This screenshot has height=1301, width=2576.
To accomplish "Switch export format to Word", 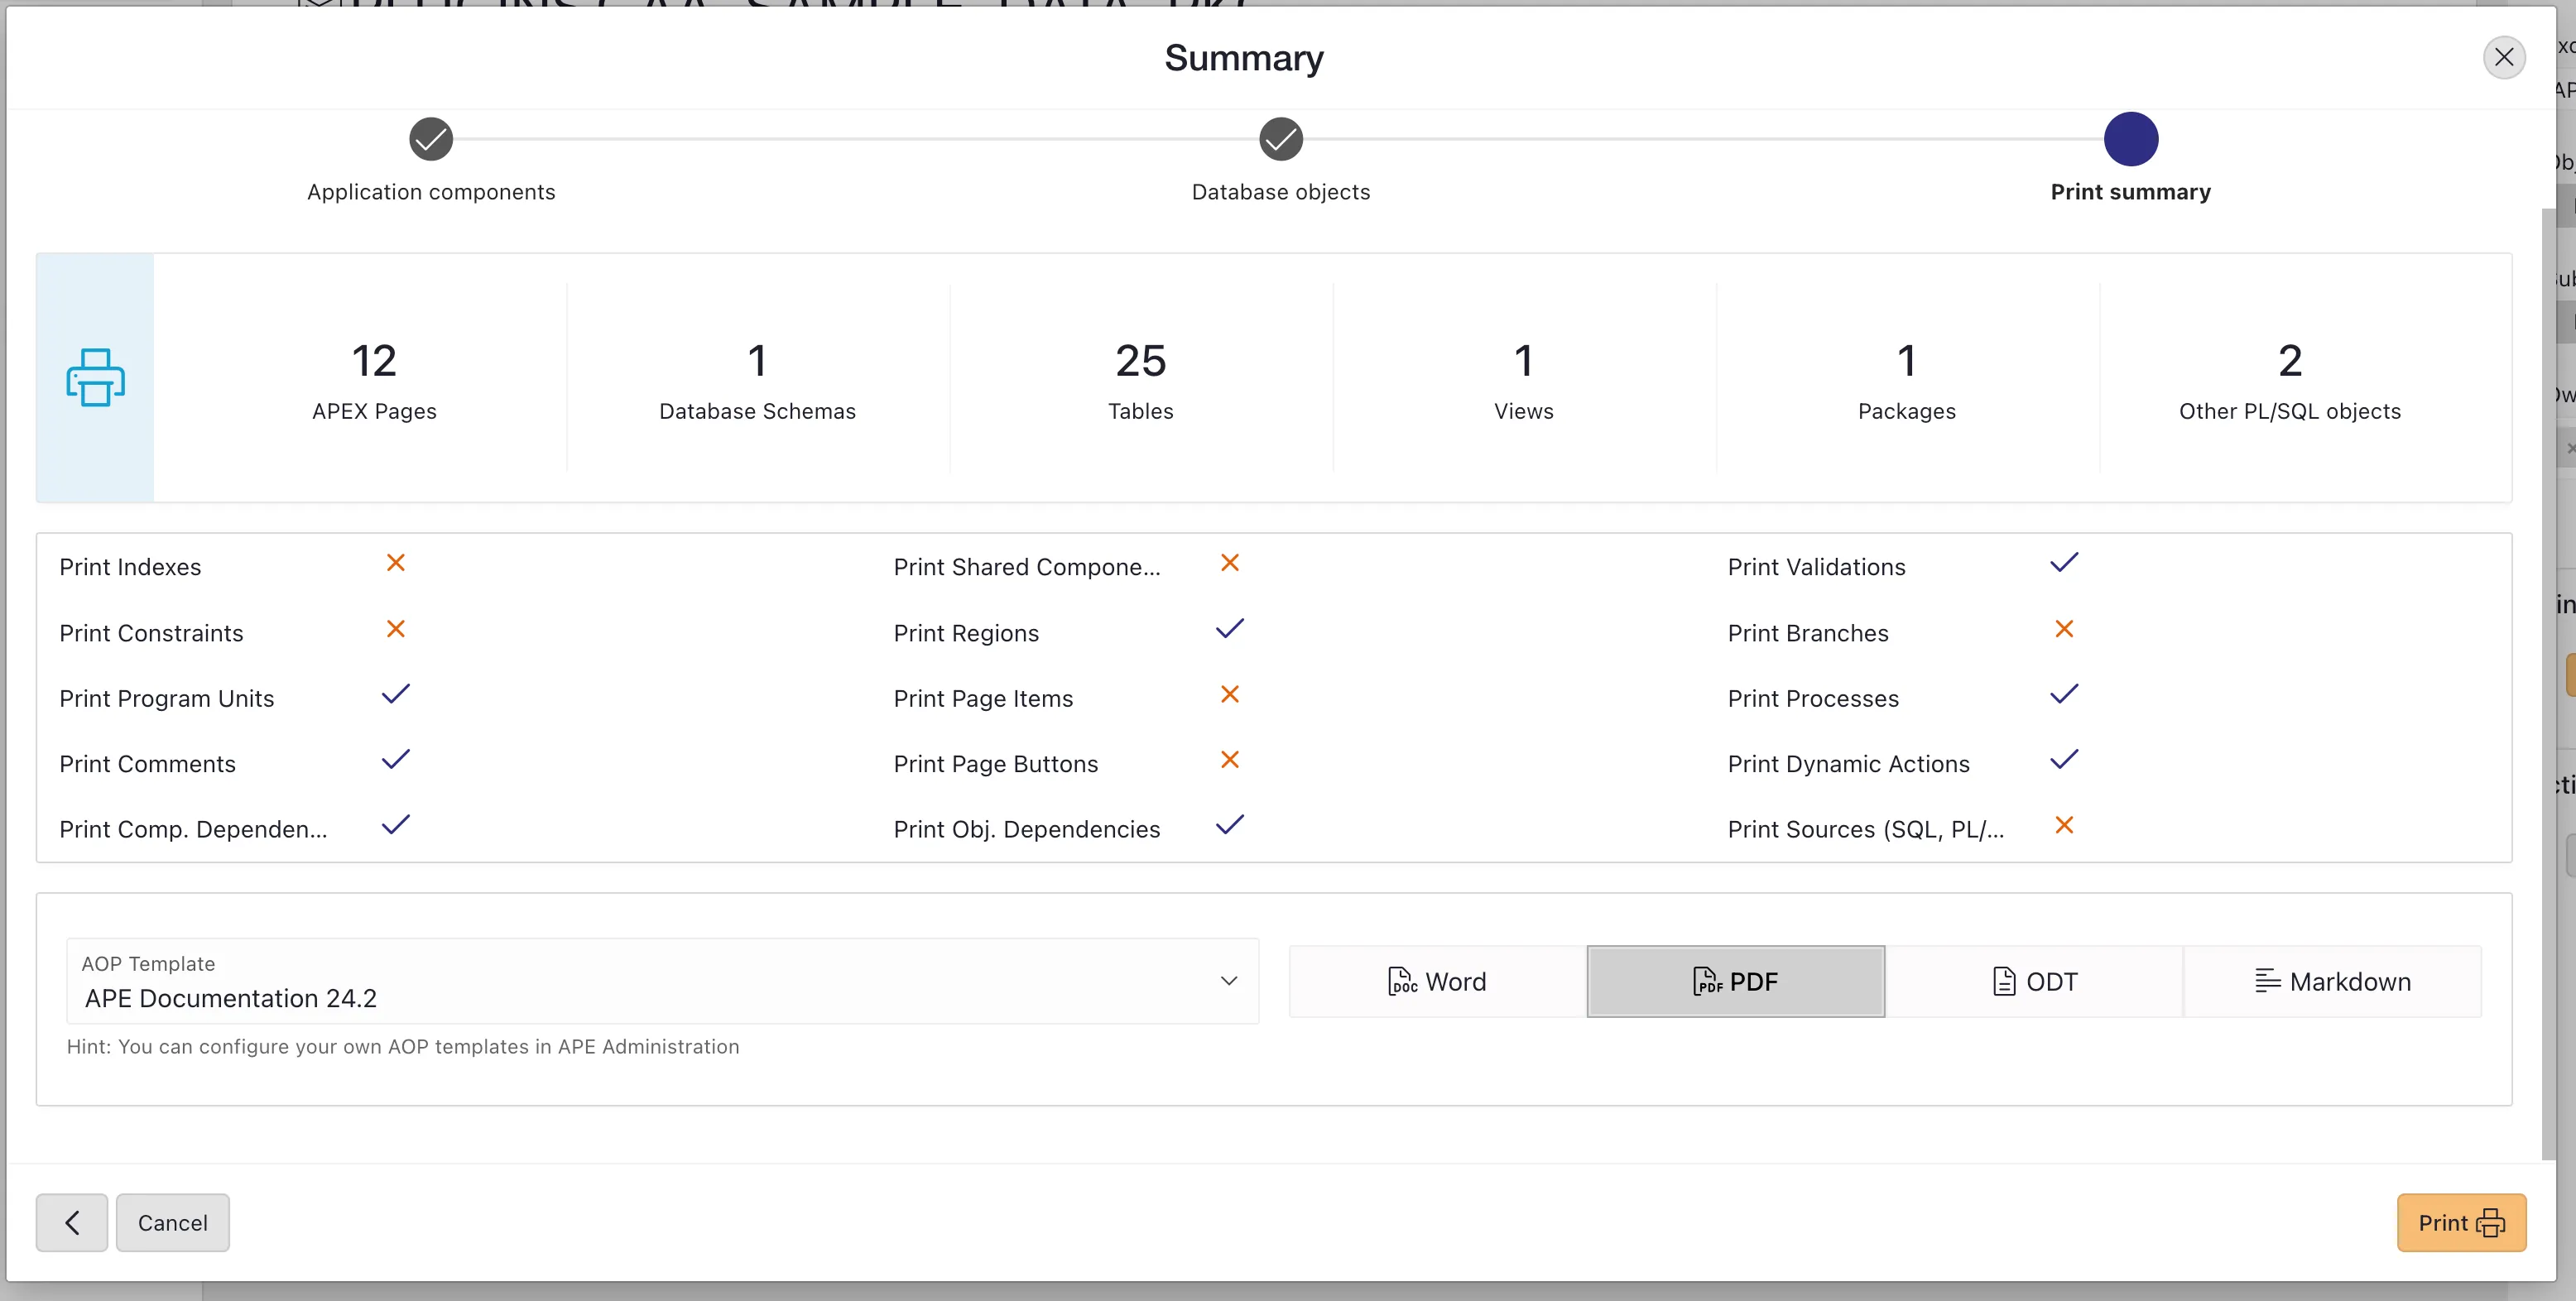I will [1437, 981].
